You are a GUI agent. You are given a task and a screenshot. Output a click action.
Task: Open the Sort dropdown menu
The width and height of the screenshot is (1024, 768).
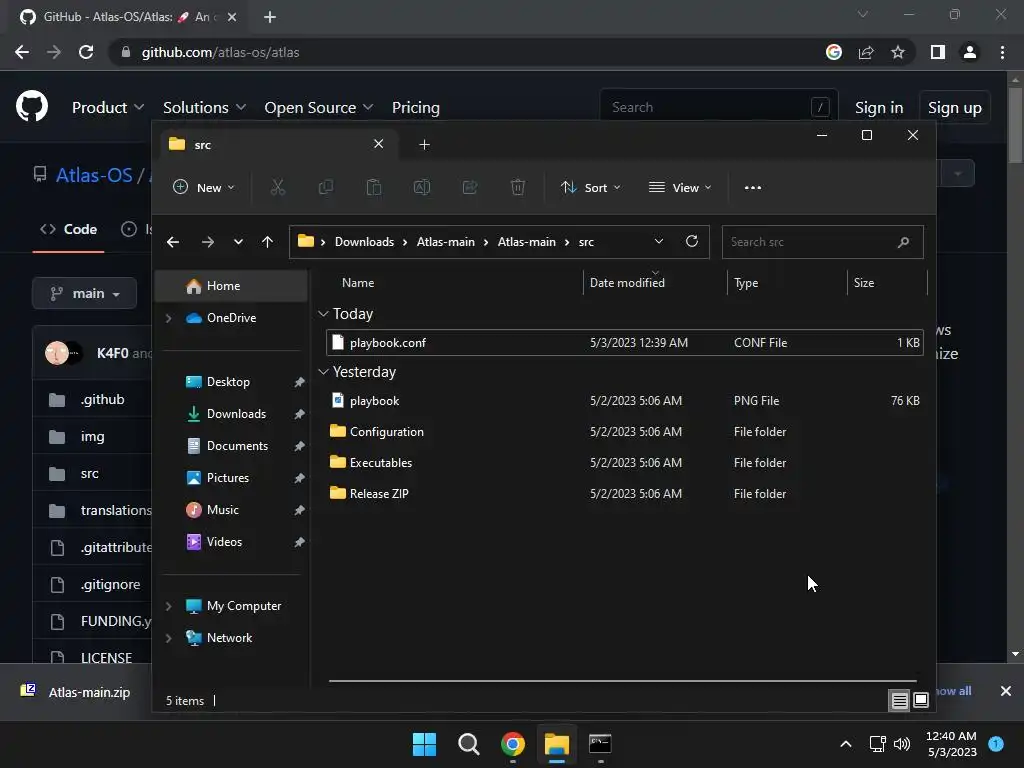(x=590, y=187)
